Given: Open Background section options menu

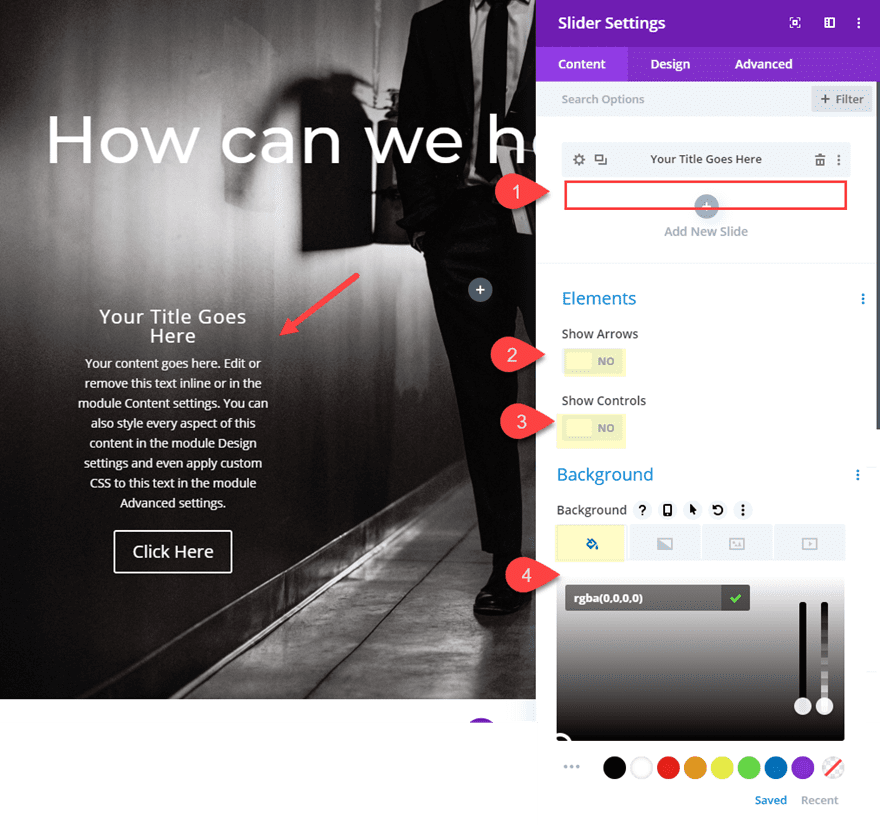Looking at the screenshot, I should 857,475.
